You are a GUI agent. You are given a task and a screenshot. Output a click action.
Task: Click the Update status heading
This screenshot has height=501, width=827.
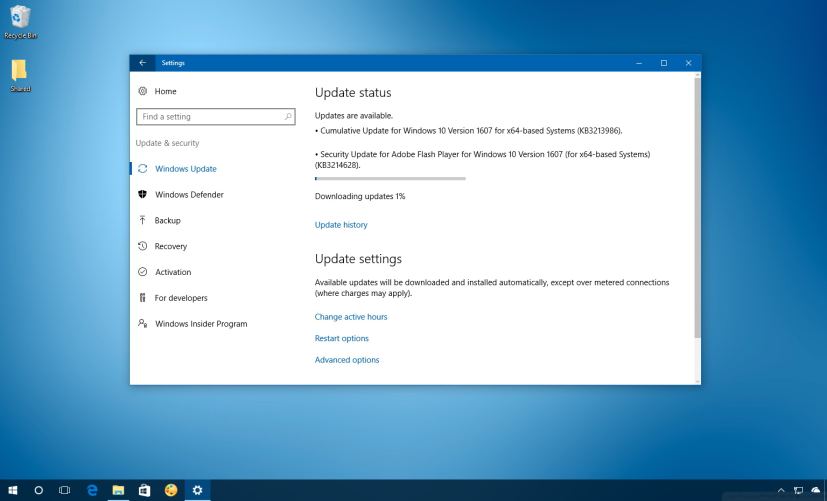[x=353, y=92]
